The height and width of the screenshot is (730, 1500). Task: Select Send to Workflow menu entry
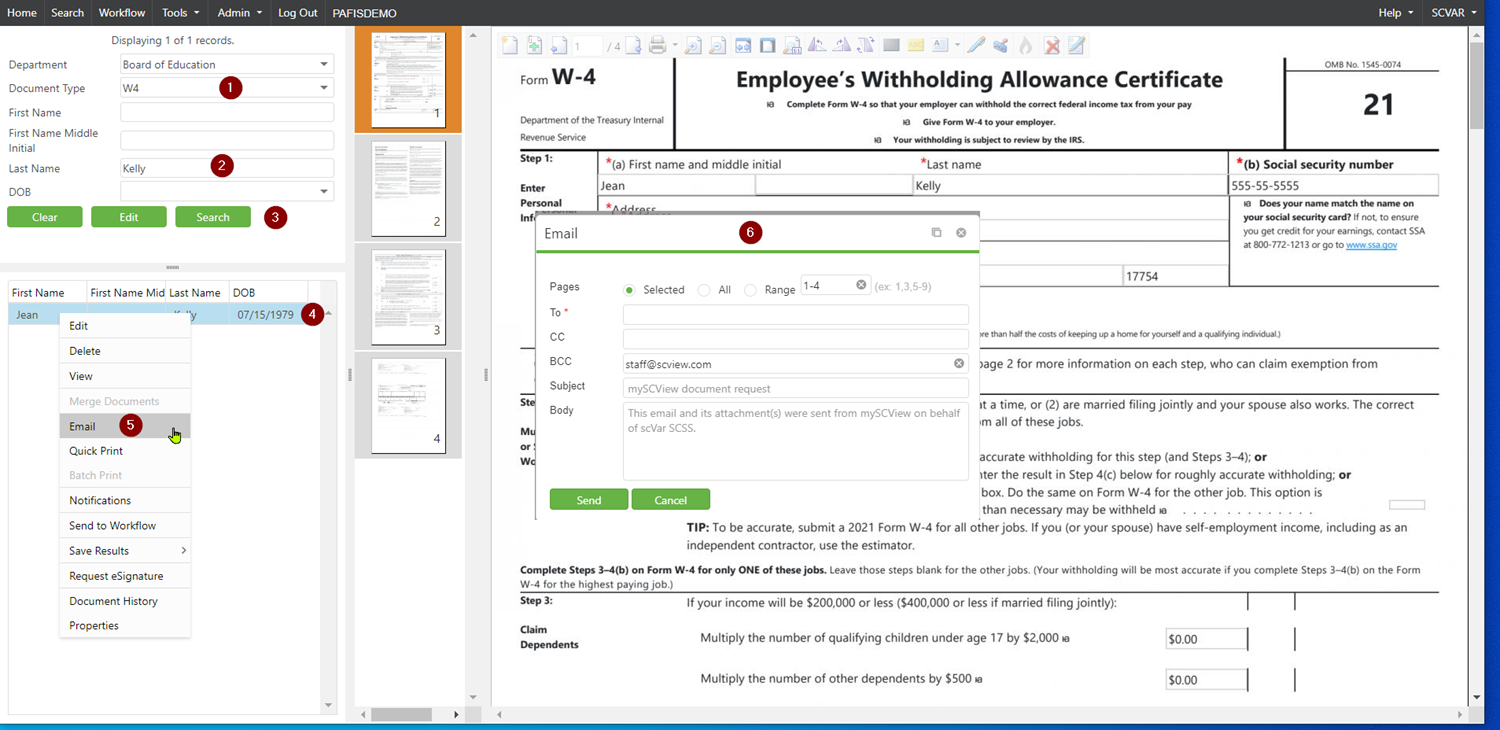coord(112,526)
